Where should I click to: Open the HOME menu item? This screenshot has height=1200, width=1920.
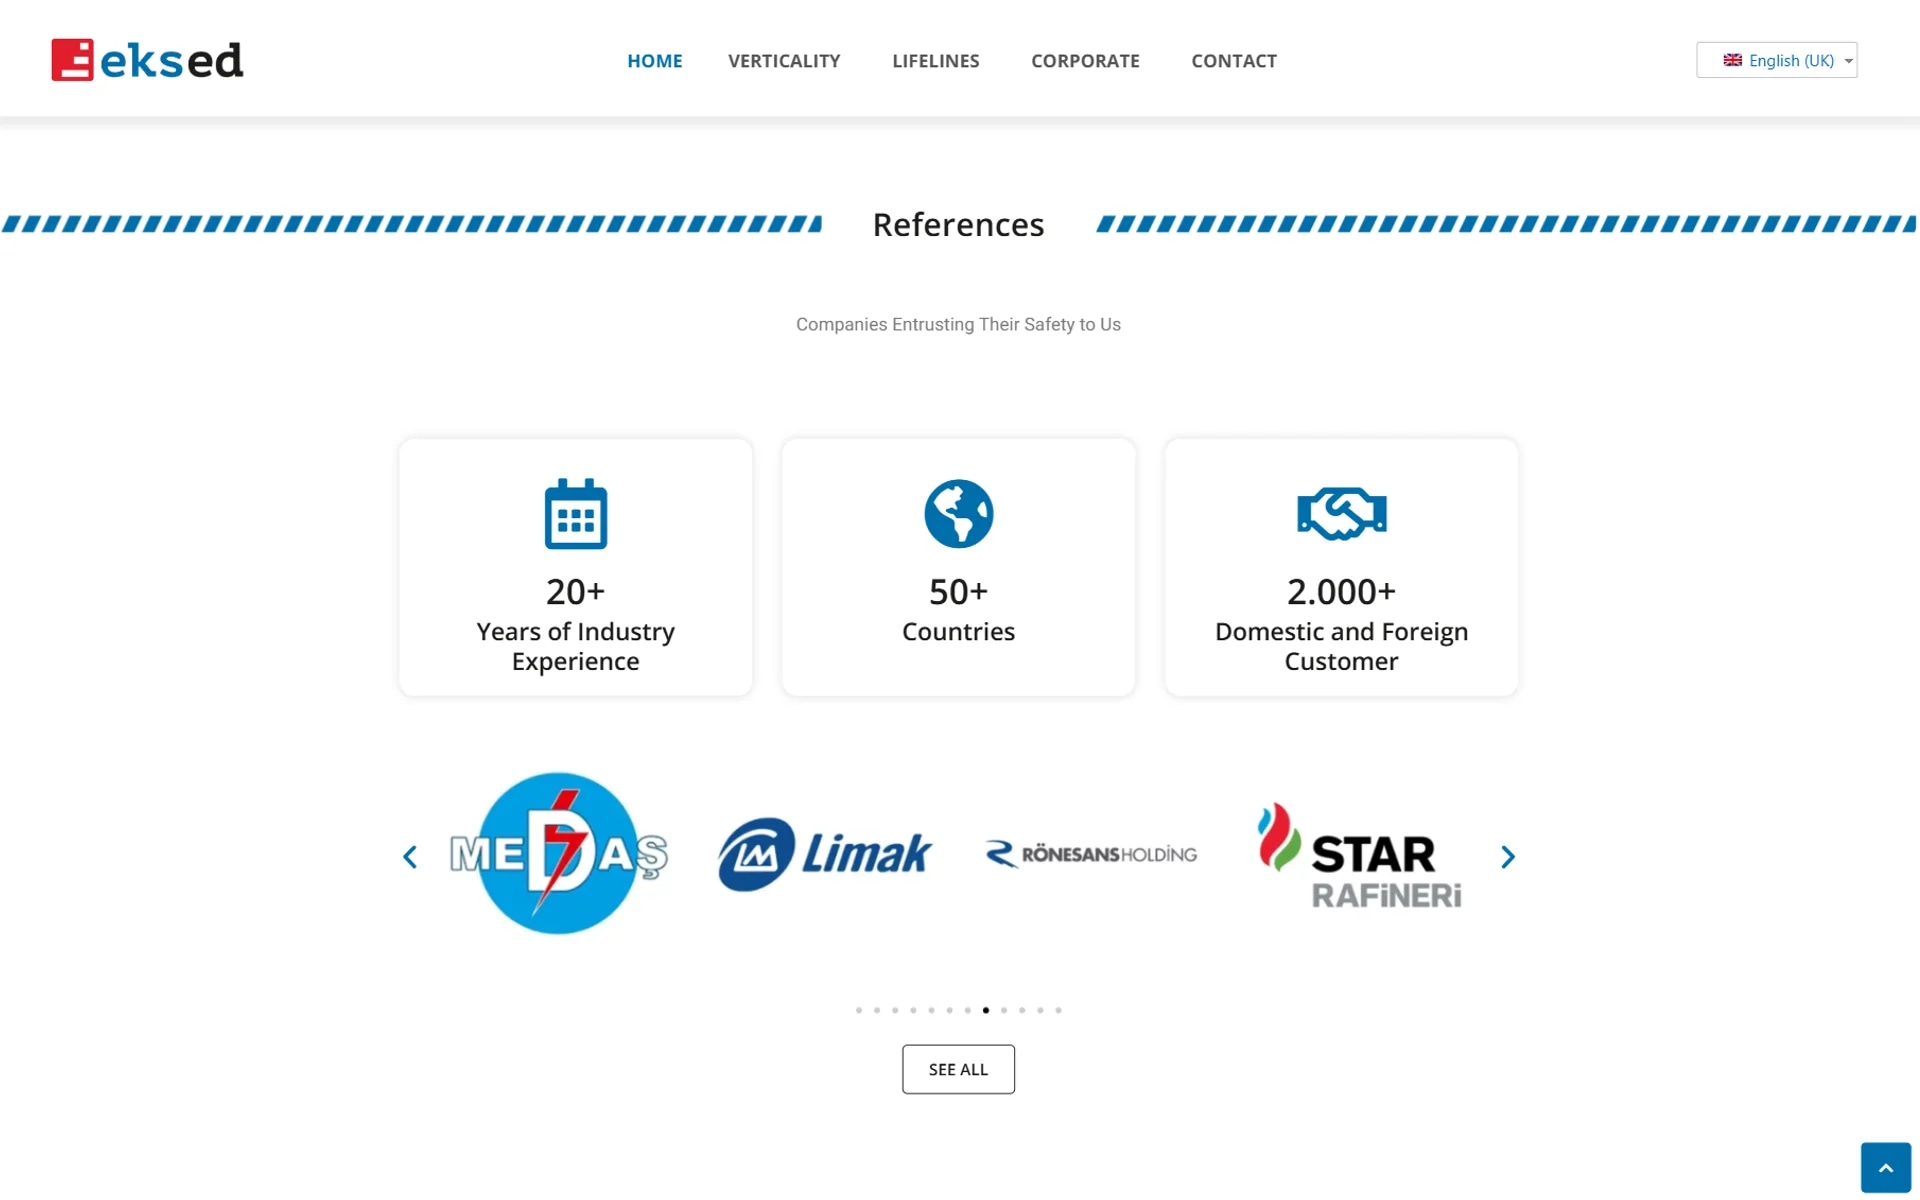[655, 61]
